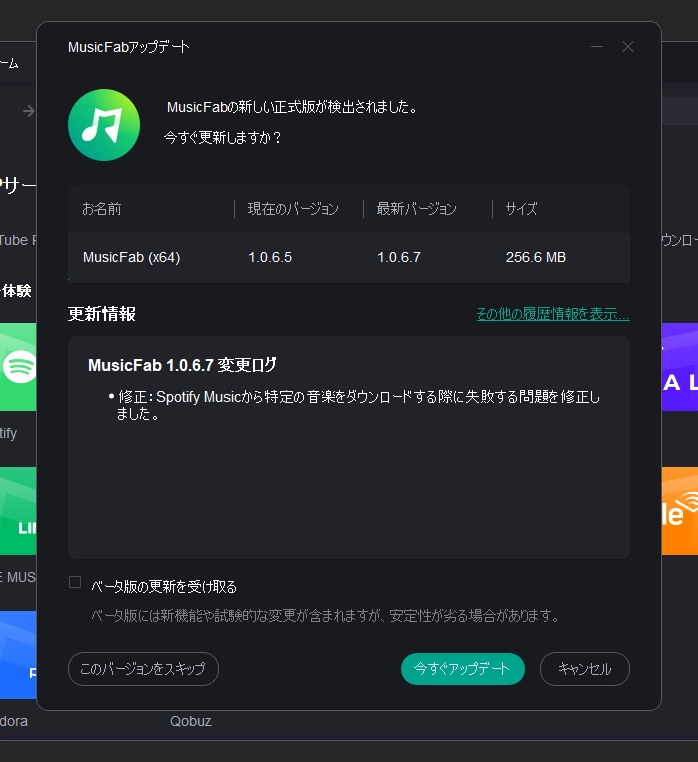The height and width of the screenshot is (762, 698).
Task: Click the MusicFab music note logo
Action: tap(104, 125)
